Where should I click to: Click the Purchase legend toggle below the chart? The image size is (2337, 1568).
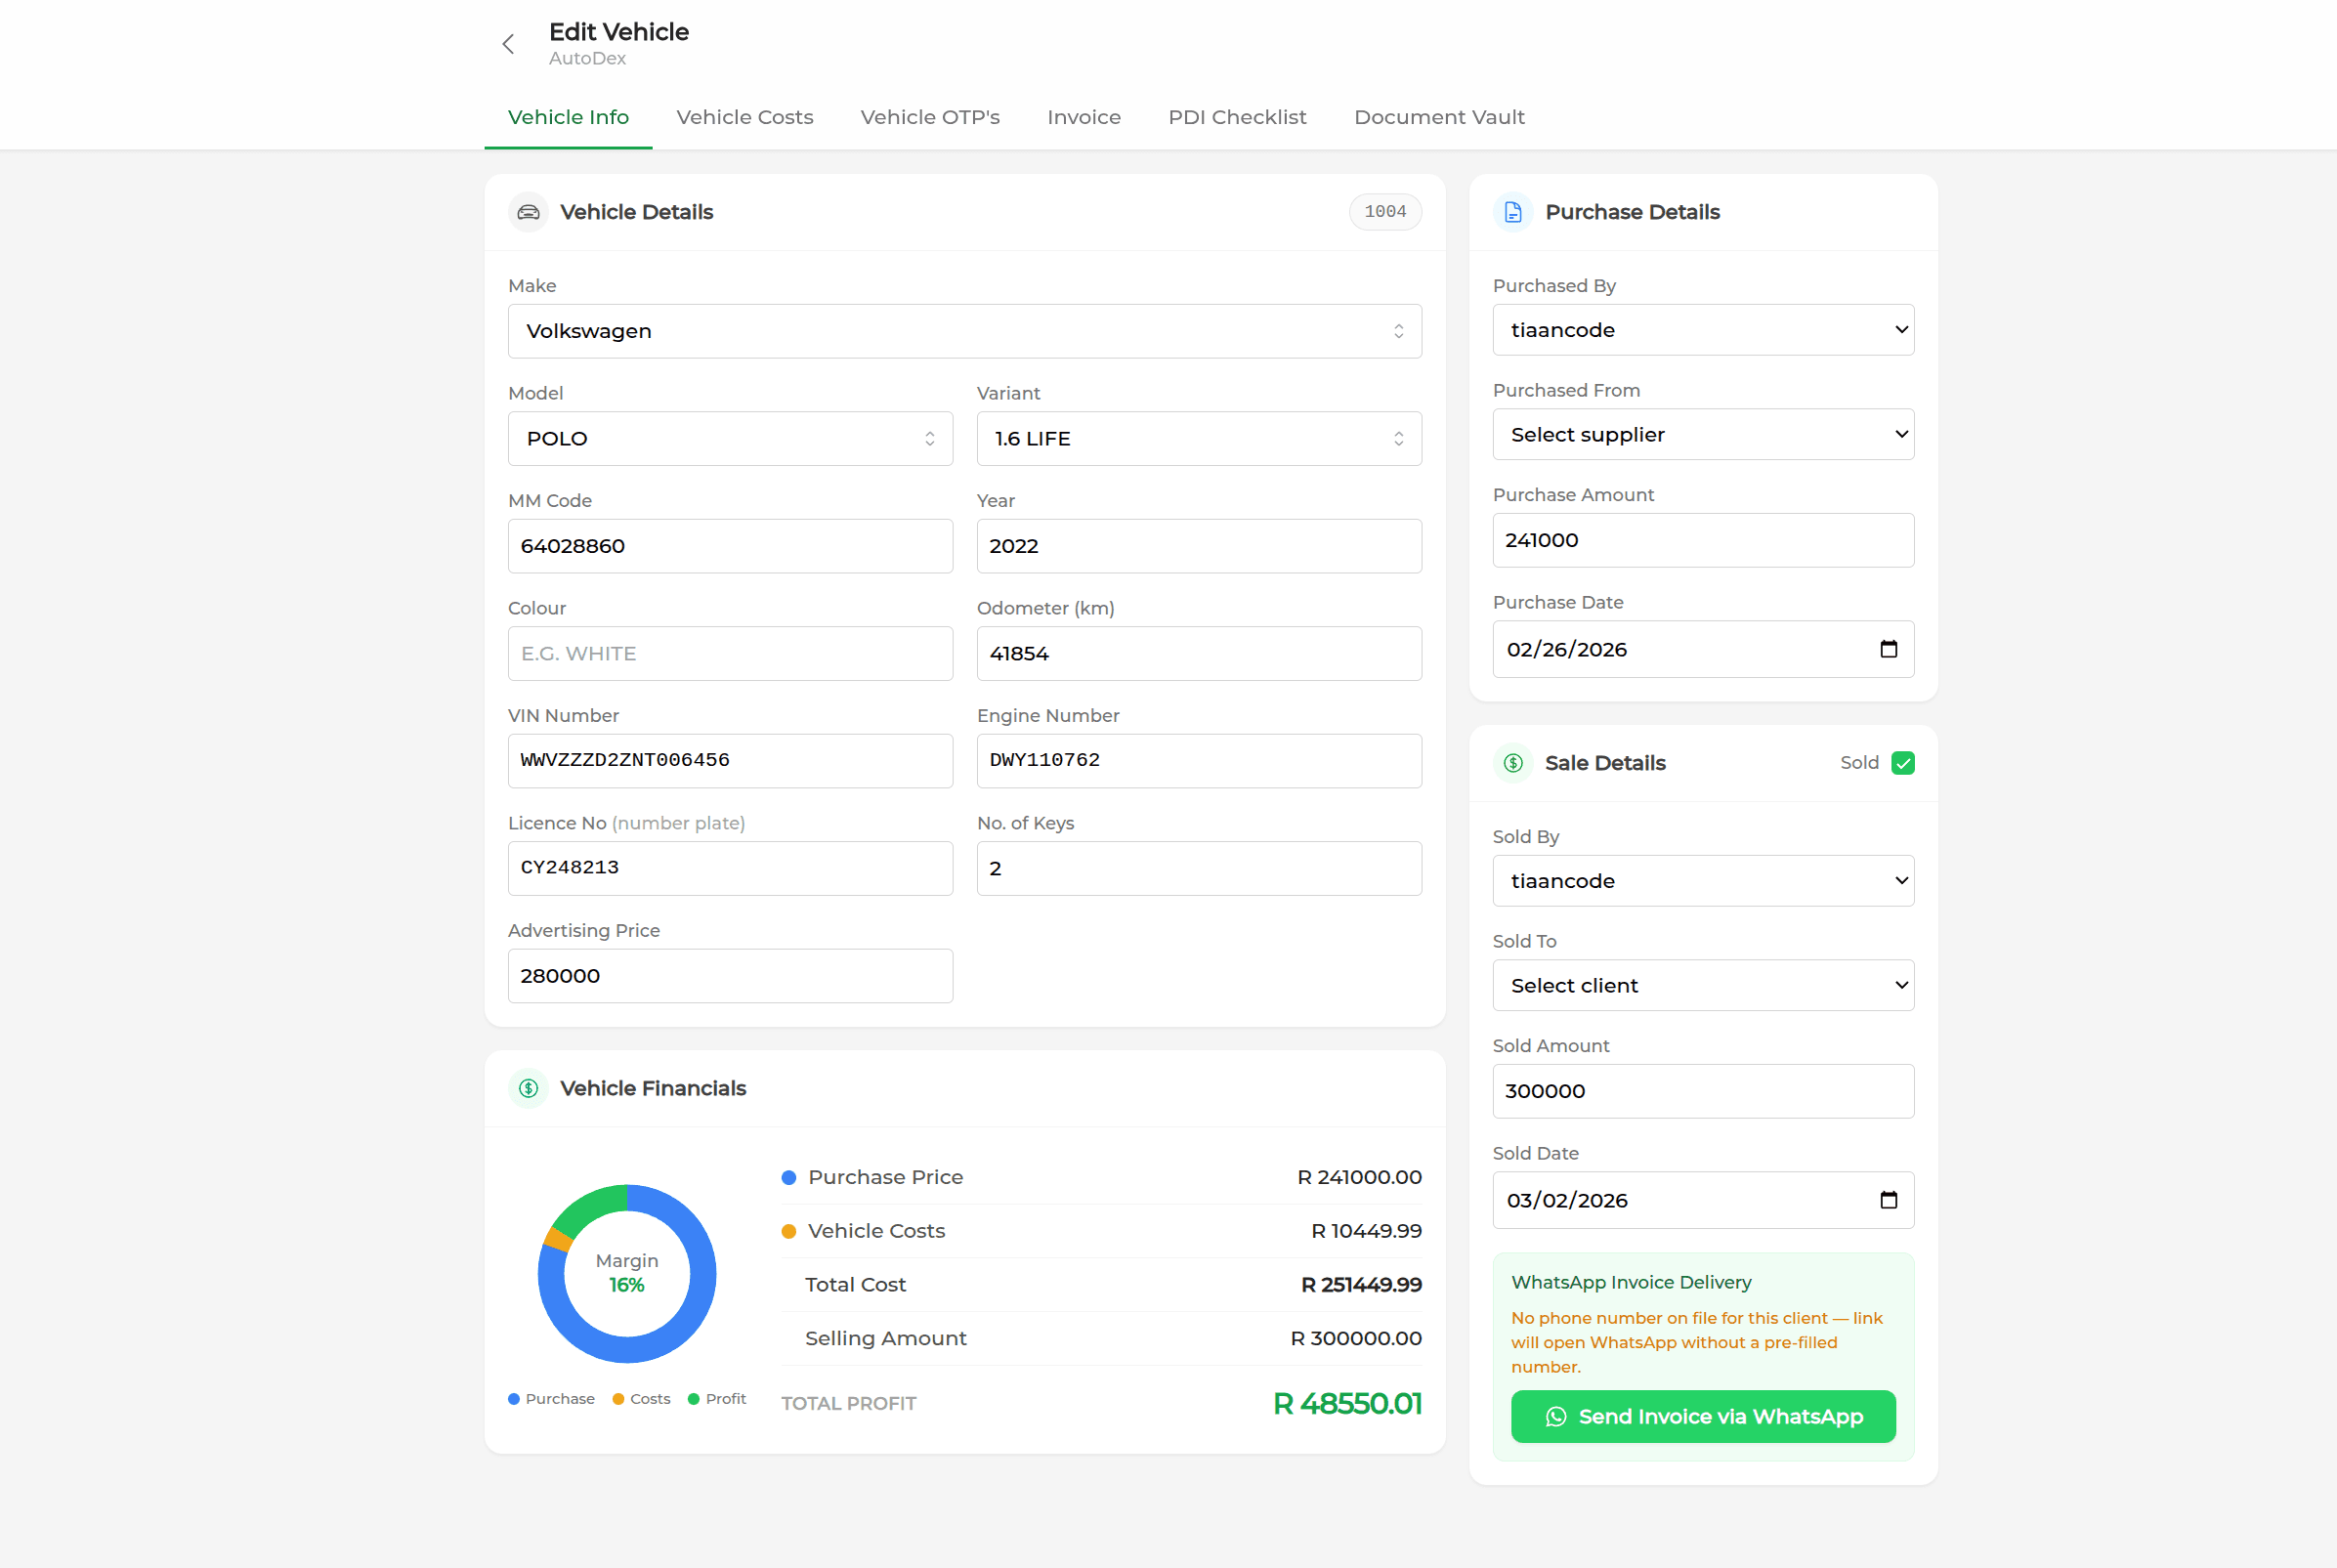tap(551, 1398)
